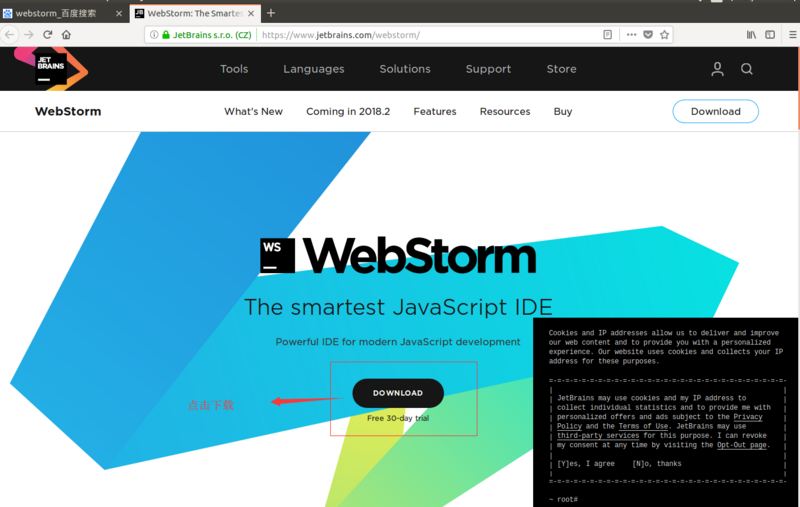The image size is (800, 507).
Task: Open a new tab with the plus button
Action: [x=271, y=13]
